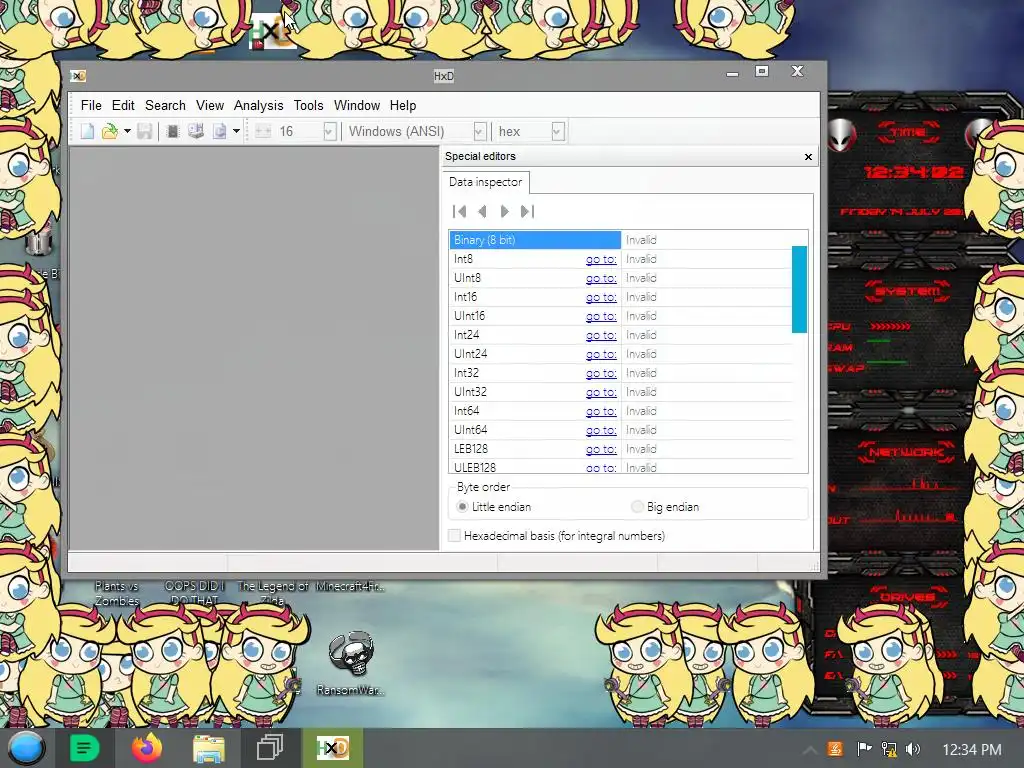Open the Search menu
The width and height of the screenshot is (1024, 768).
click(165, 105)
